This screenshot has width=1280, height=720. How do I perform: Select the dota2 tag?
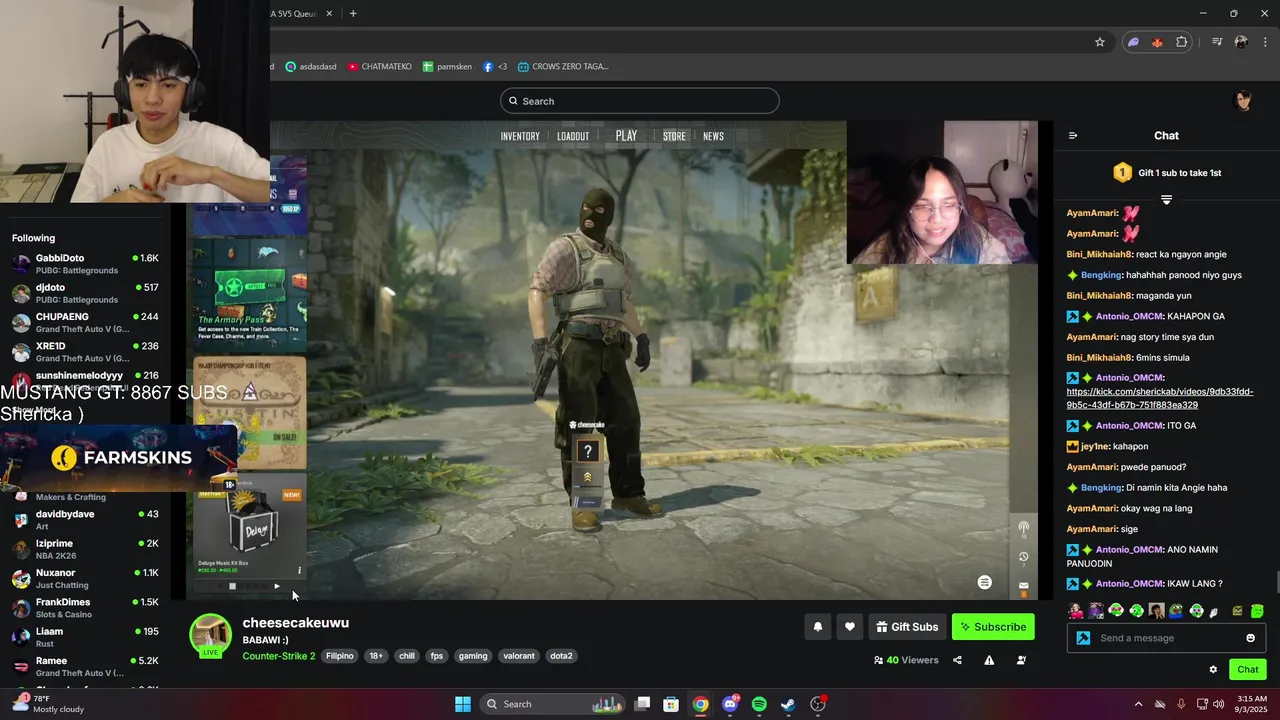pyautogui.click(x=561, y=656)
